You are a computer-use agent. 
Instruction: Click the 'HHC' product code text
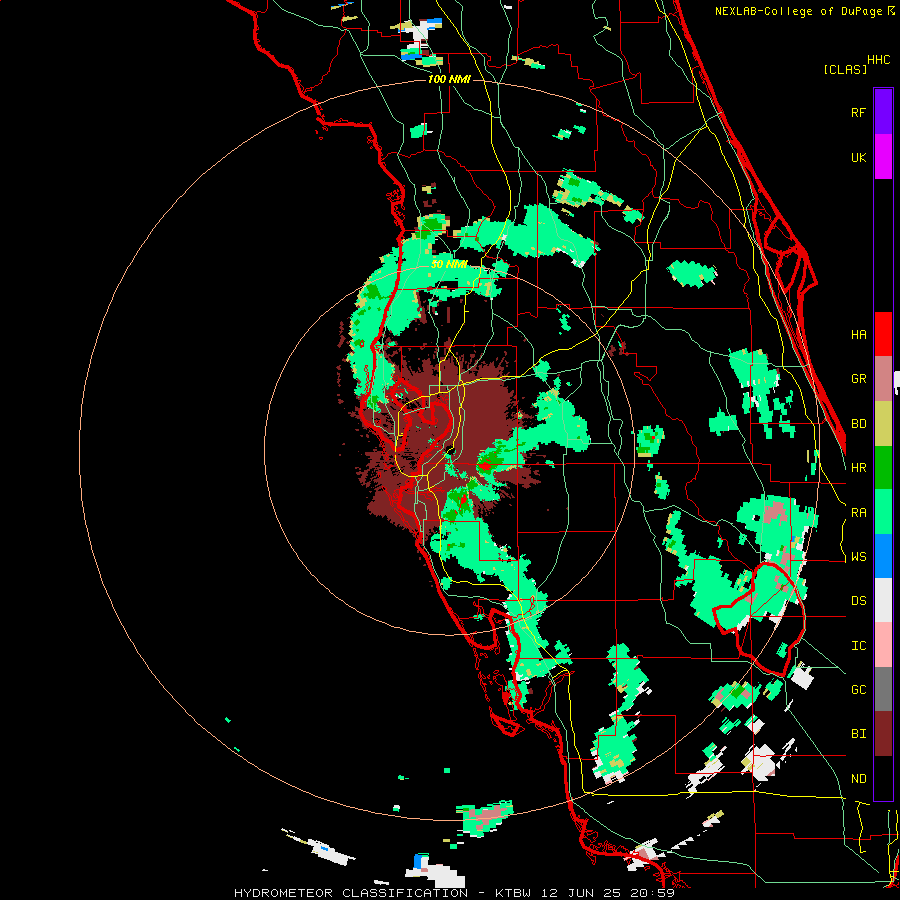pos(878,60)
